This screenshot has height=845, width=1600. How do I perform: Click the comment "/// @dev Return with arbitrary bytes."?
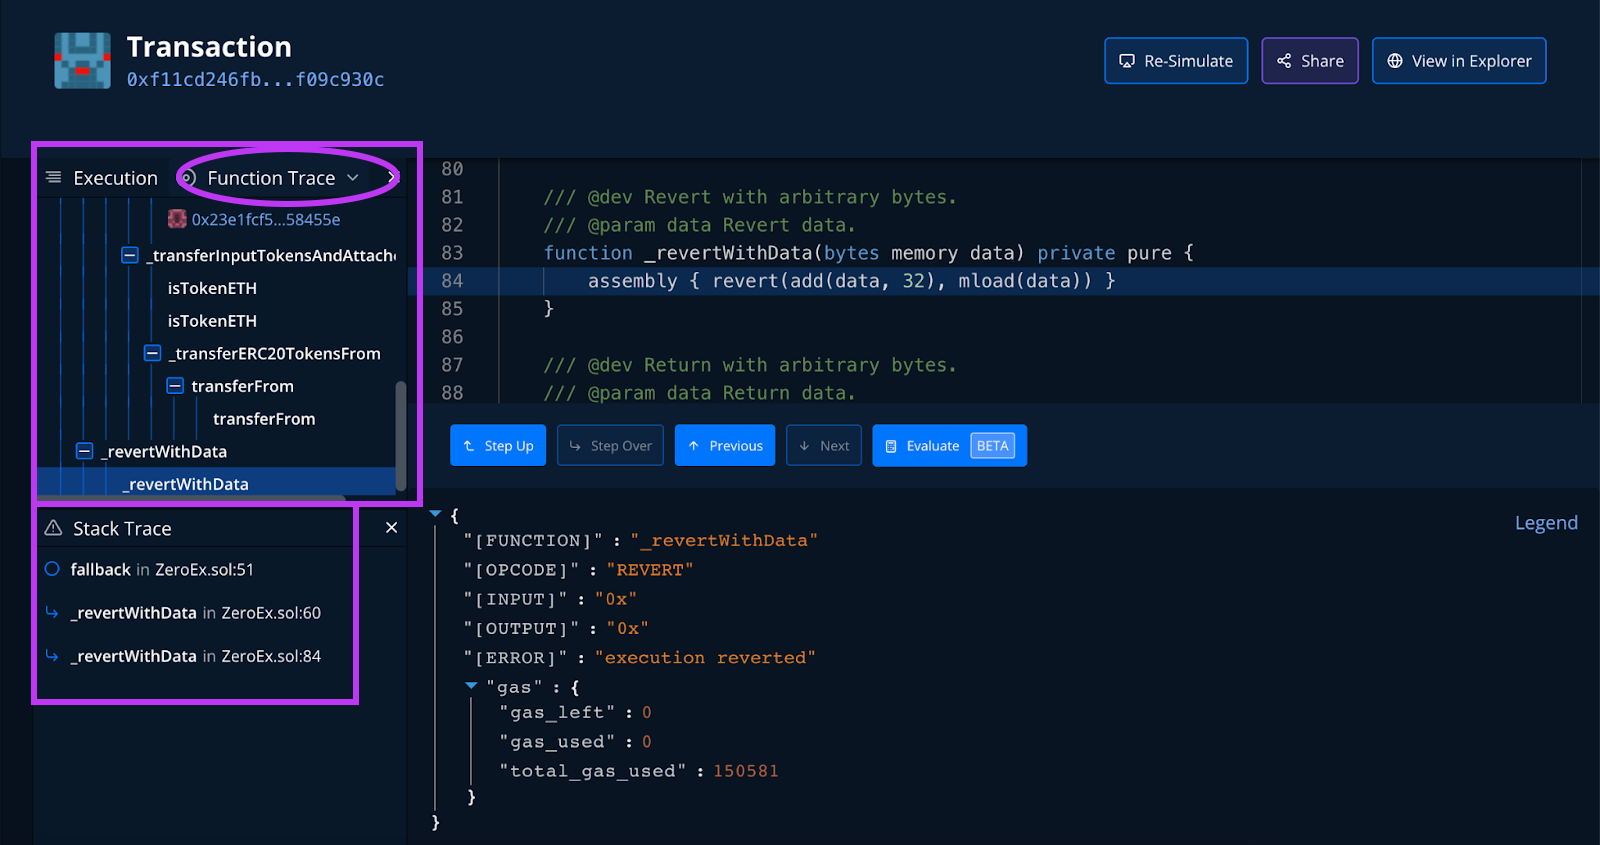coord(750,365)
